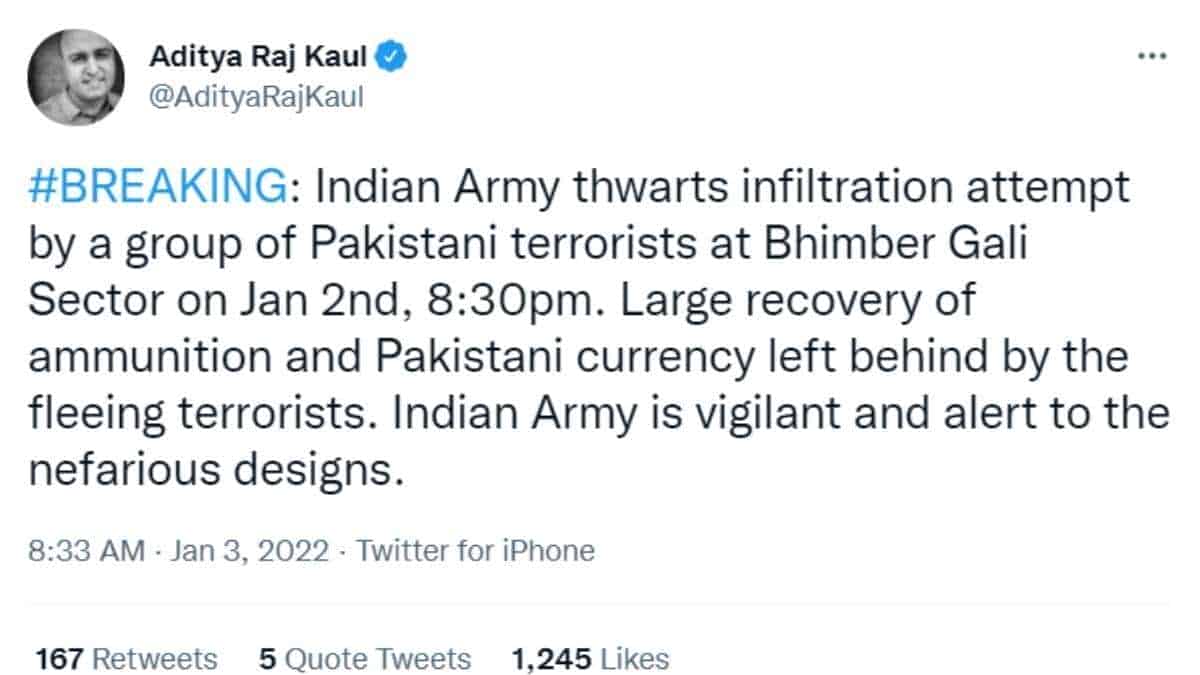Open Aditya Raj Kaul's profile photo

pyautogui.click(x=75, y=77)
